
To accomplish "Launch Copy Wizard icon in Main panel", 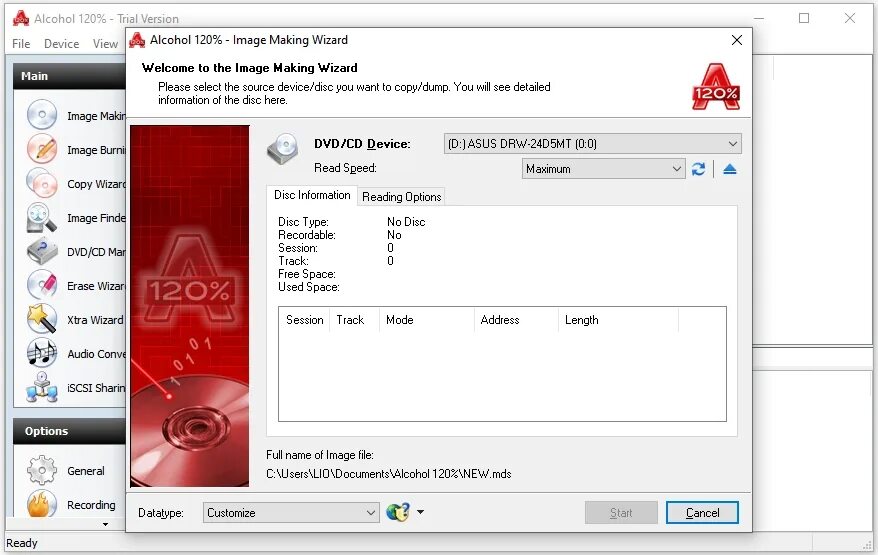I will (42, 183).
